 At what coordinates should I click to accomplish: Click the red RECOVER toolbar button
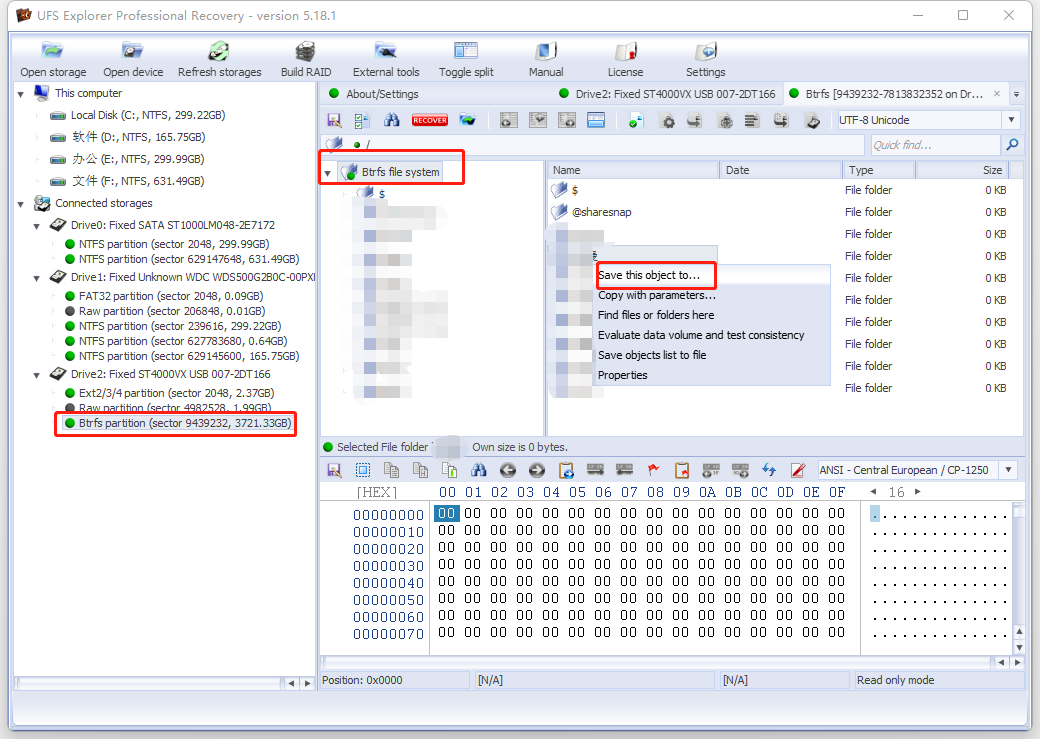click(430, 121)
